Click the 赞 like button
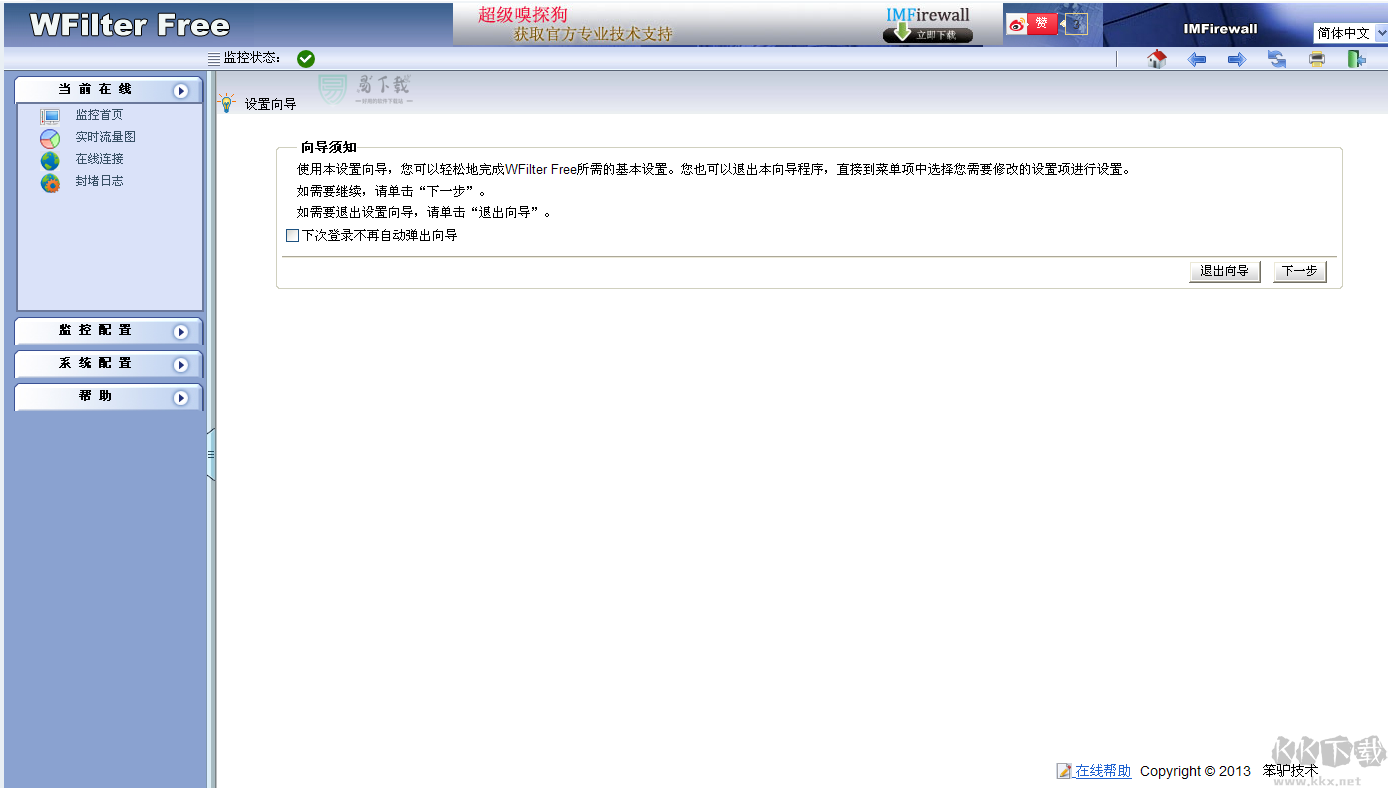Viewport: 1388px width, 788px height. (x=1041, y=22)
